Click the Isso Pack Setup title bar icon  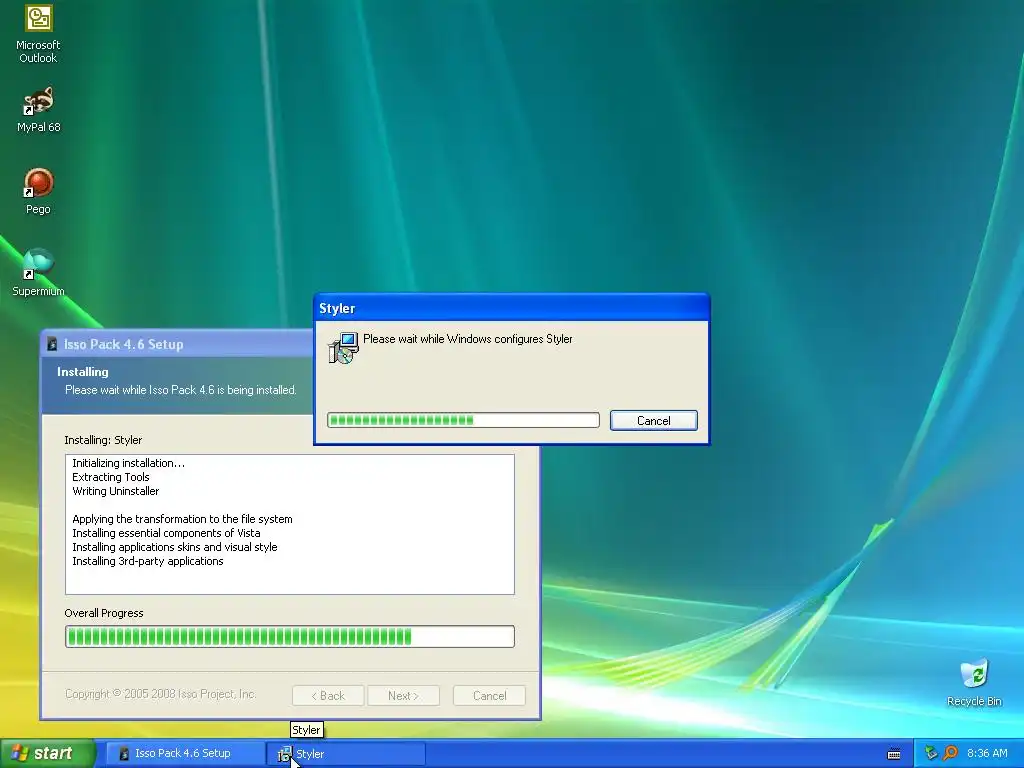tap(52, 344)
